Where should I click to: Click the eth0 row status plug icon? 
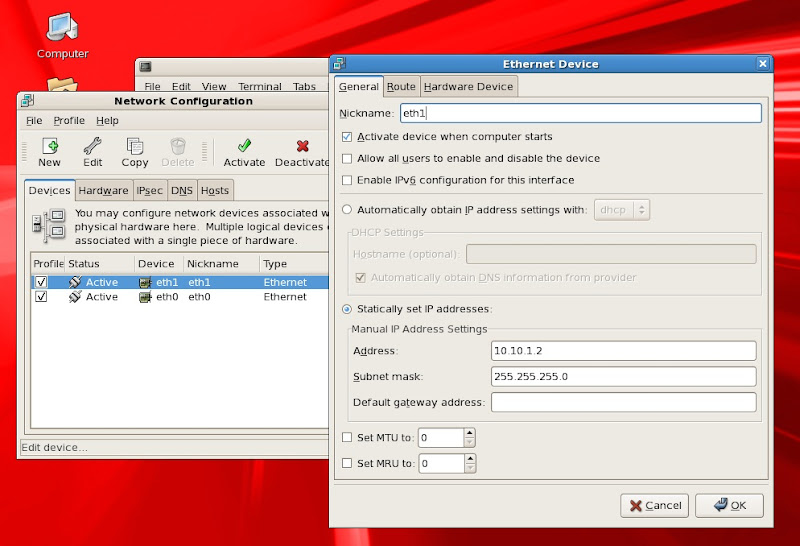75,296
